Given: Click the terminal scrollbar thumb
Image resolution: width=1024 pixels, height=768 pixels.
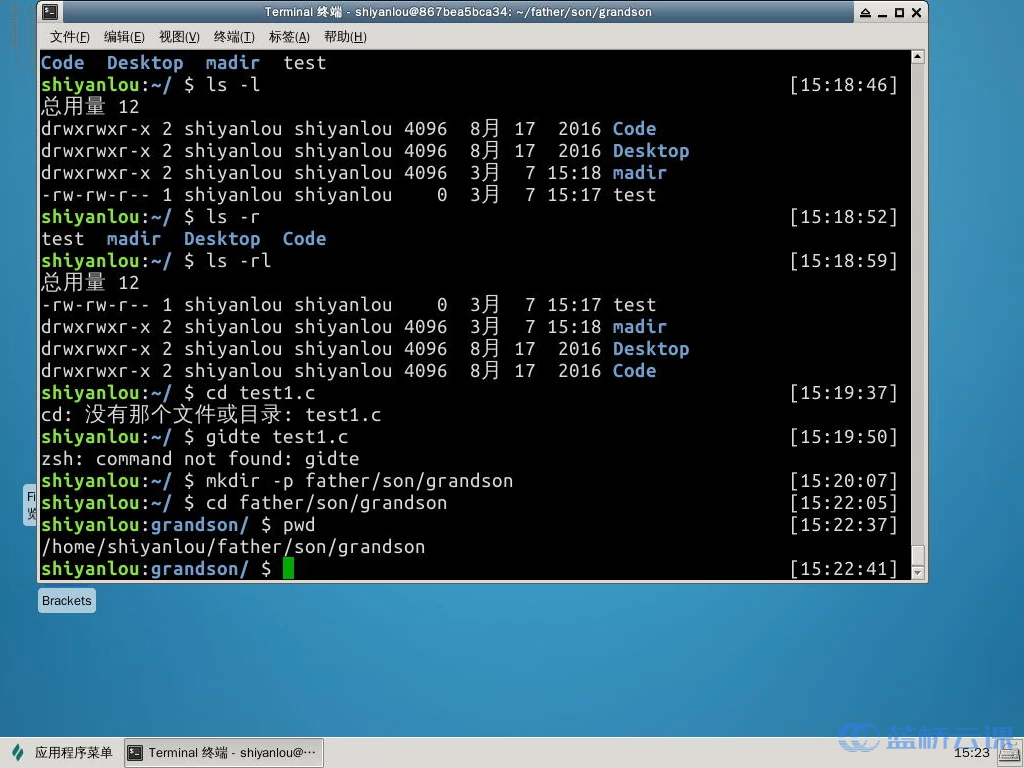Looking at the screenshot, I should (918, 554).
